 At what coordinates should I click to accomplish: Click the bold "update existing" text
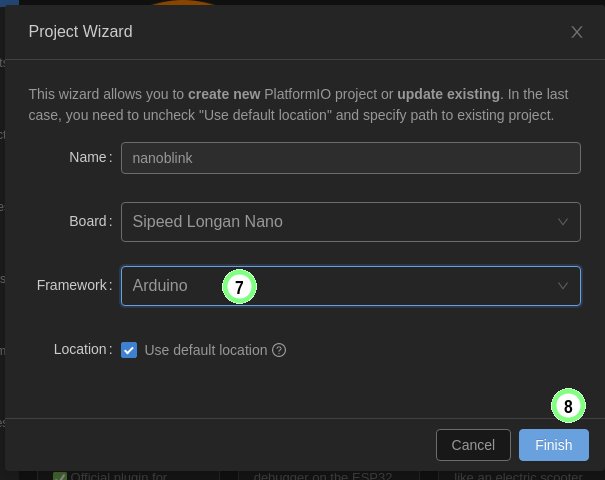click(448, 94)
